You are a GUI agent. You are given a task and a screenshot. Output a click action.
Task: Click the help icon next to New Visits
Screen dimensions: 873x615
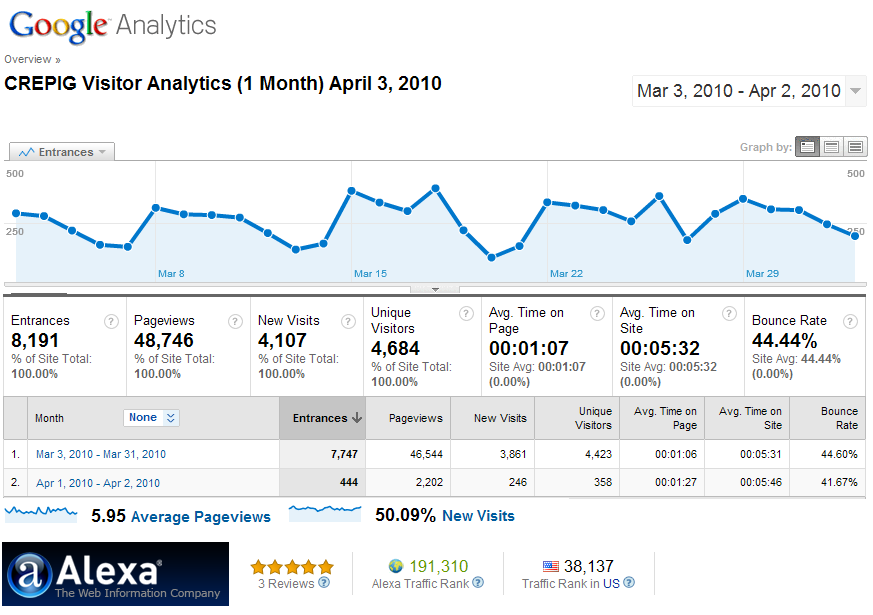(349, 322)
